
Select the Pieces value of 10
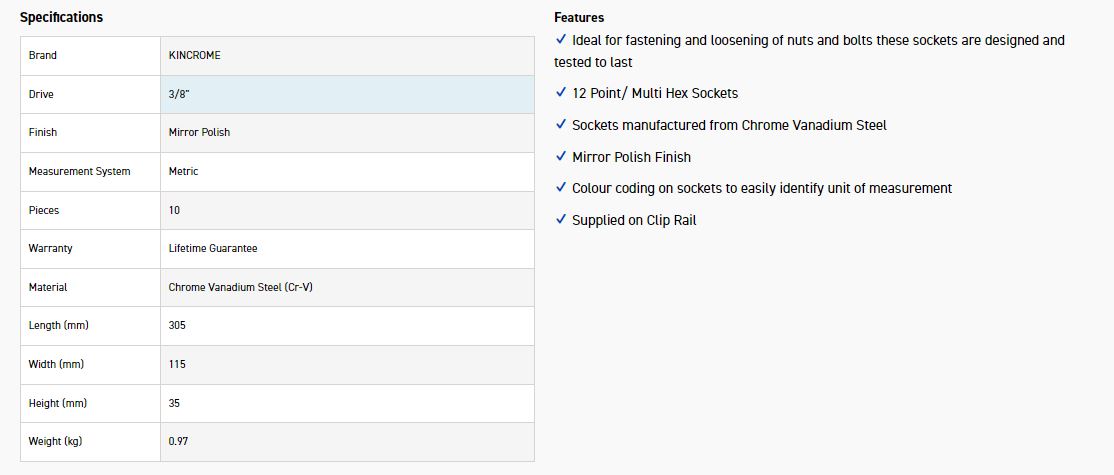click(x=175, y=210)
